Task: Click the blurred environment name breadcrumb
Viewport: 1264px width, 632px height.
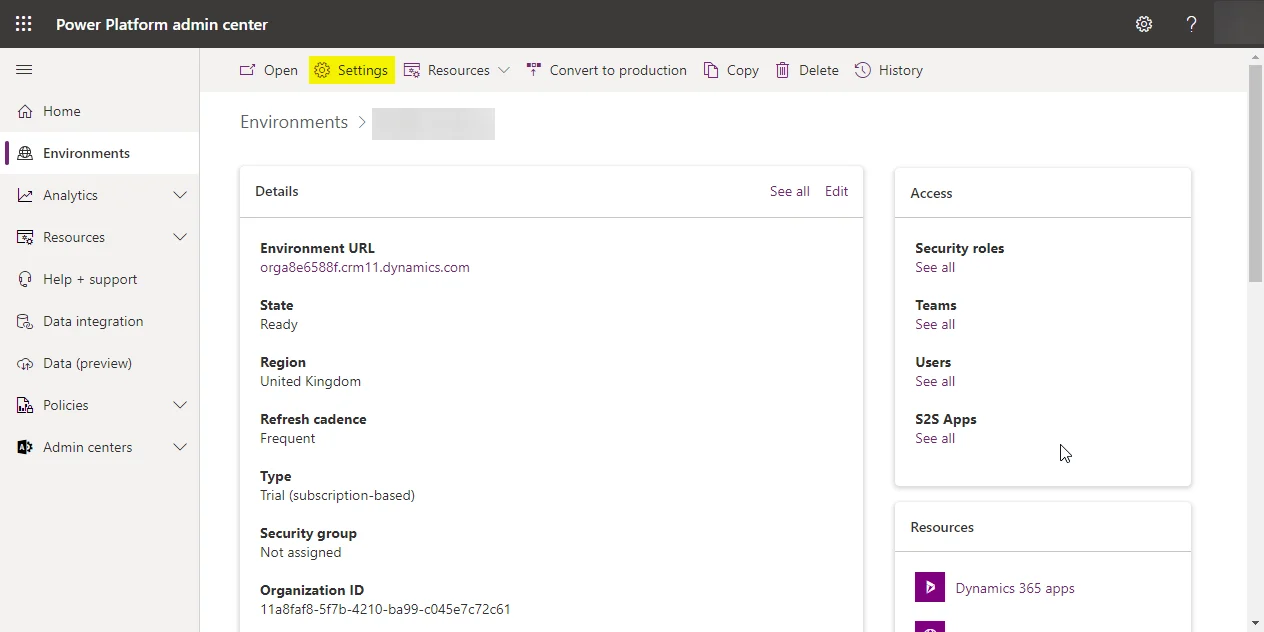Action: [x=433, y=124]
